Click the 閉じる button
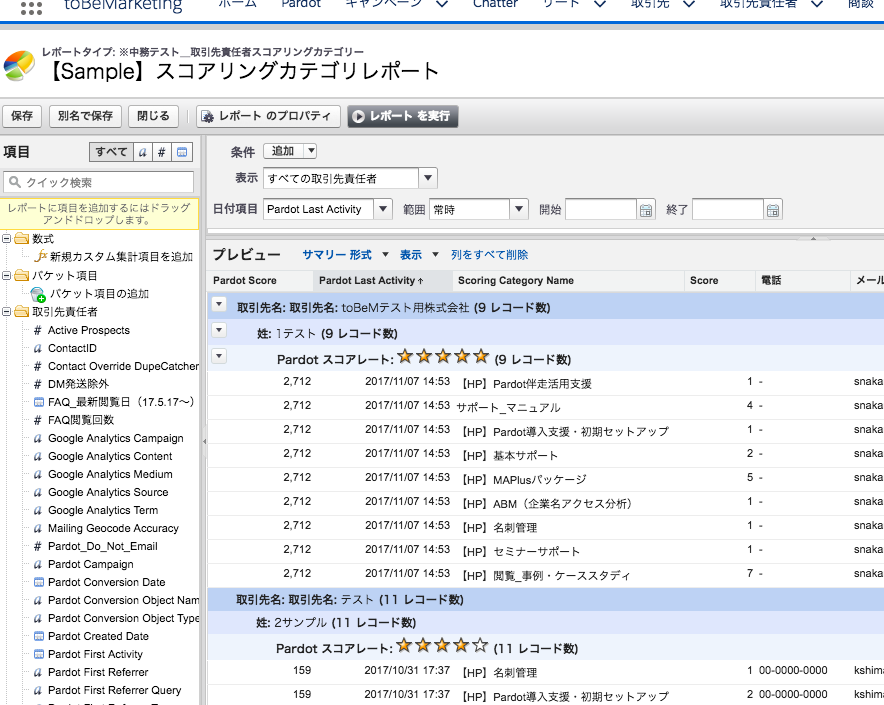 click(x=153, y=116)
